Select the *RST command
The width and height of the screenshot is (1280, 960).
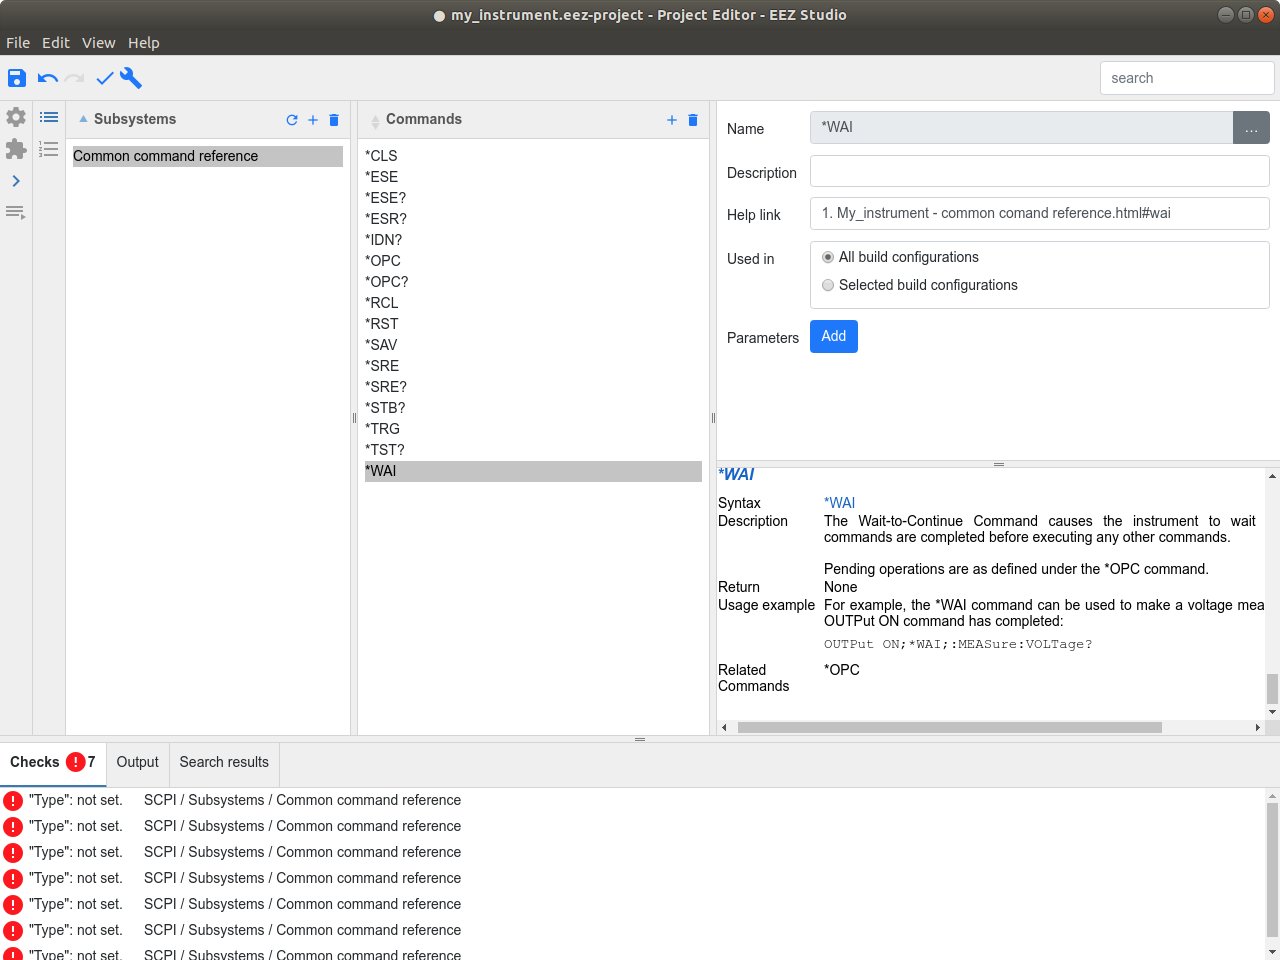click(533, 324)
